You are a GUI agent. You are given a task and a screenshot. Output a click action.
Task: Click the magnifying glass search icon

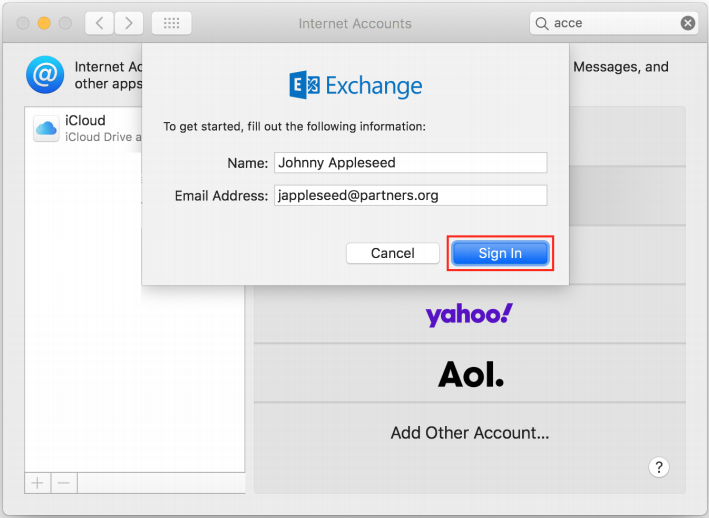542,23
